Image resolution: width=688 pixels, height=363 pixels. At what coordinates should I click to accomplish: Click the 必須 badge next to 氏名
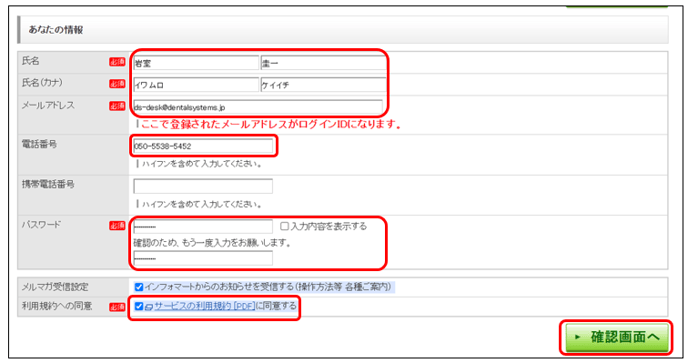pos(117,62)
